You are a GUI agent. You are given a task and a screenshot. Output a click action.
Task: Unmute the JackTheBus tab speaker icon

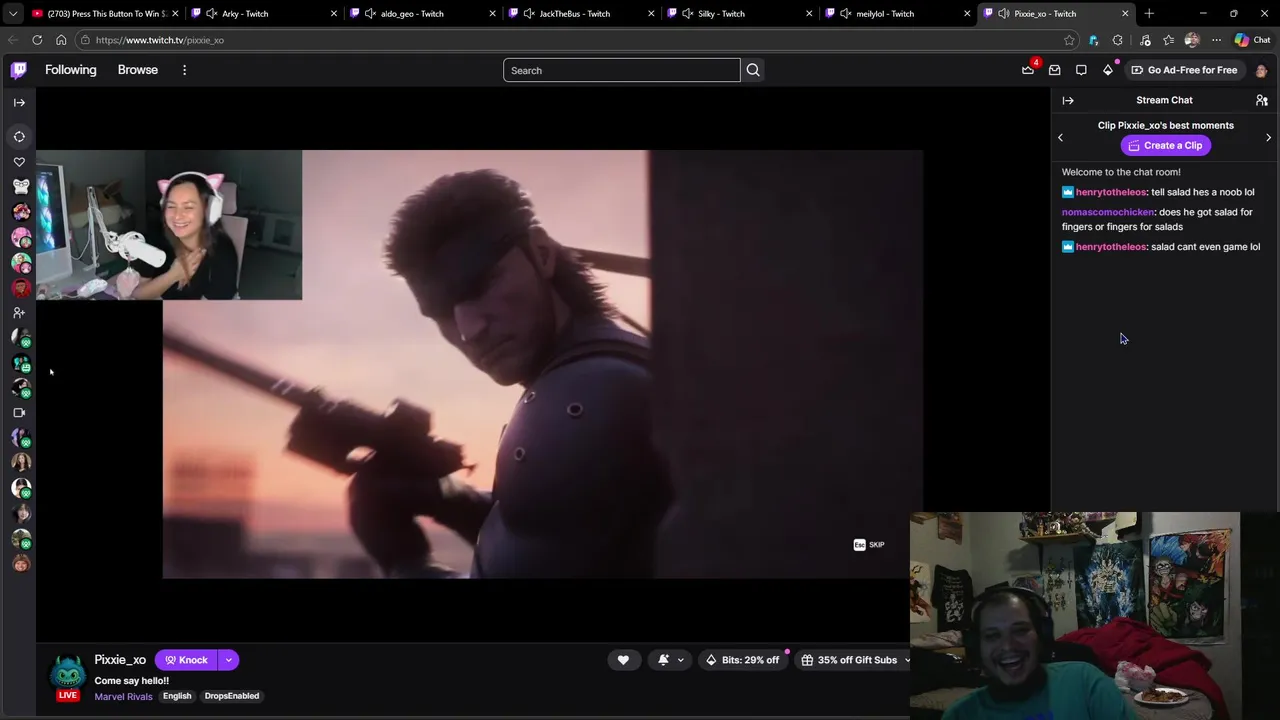click(529, 14)
